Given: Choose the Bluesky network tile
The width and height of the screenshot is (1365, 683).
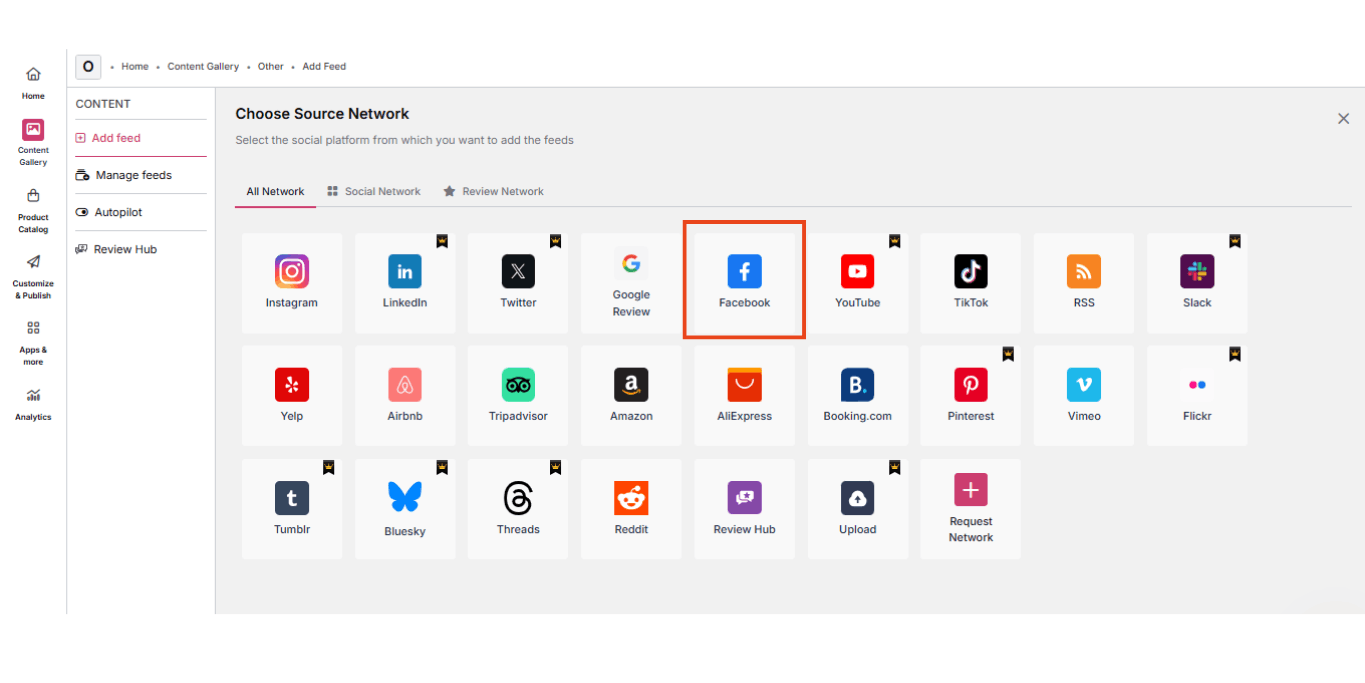Looking at the screenshot, I should 405,509.
